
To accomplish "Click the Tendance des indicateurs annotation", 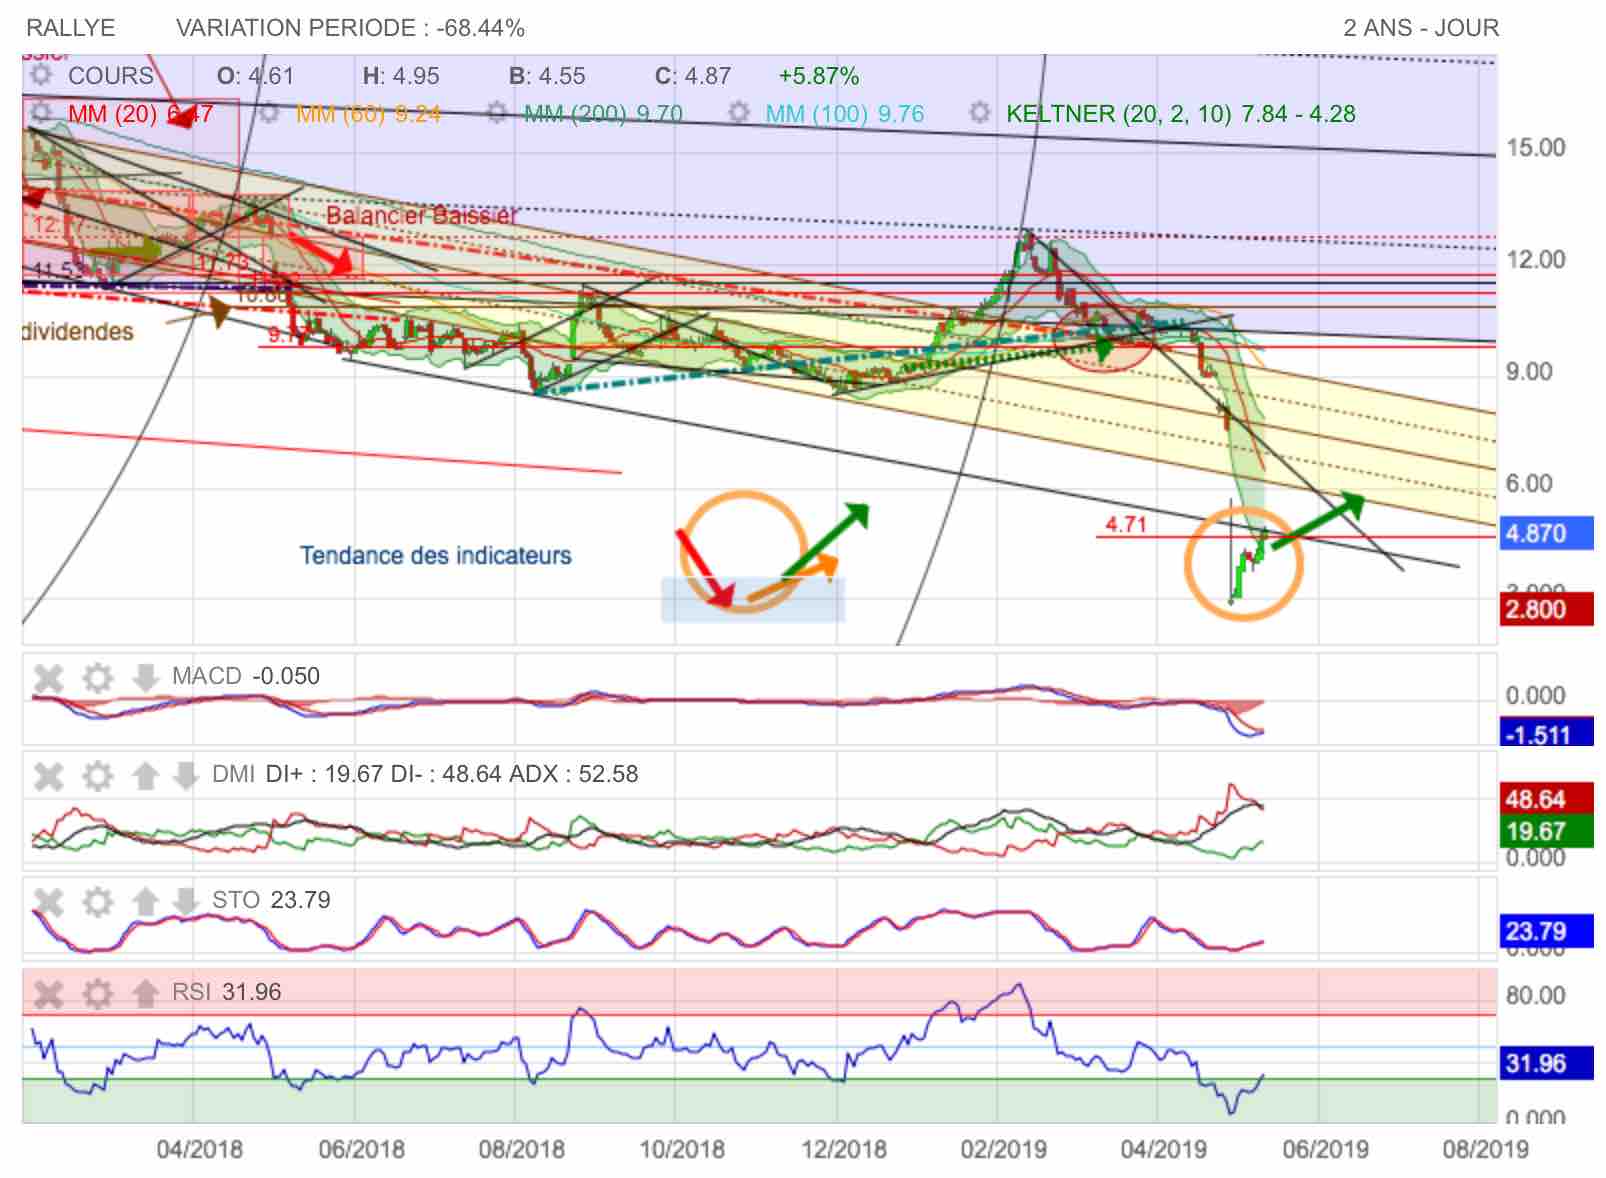I will [x=436, y=556].
